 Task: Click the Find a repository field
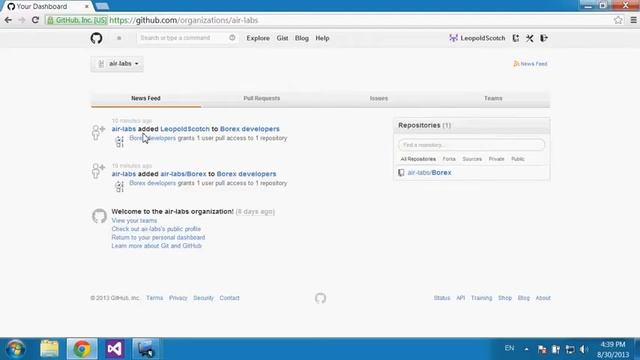coord(471,145)
